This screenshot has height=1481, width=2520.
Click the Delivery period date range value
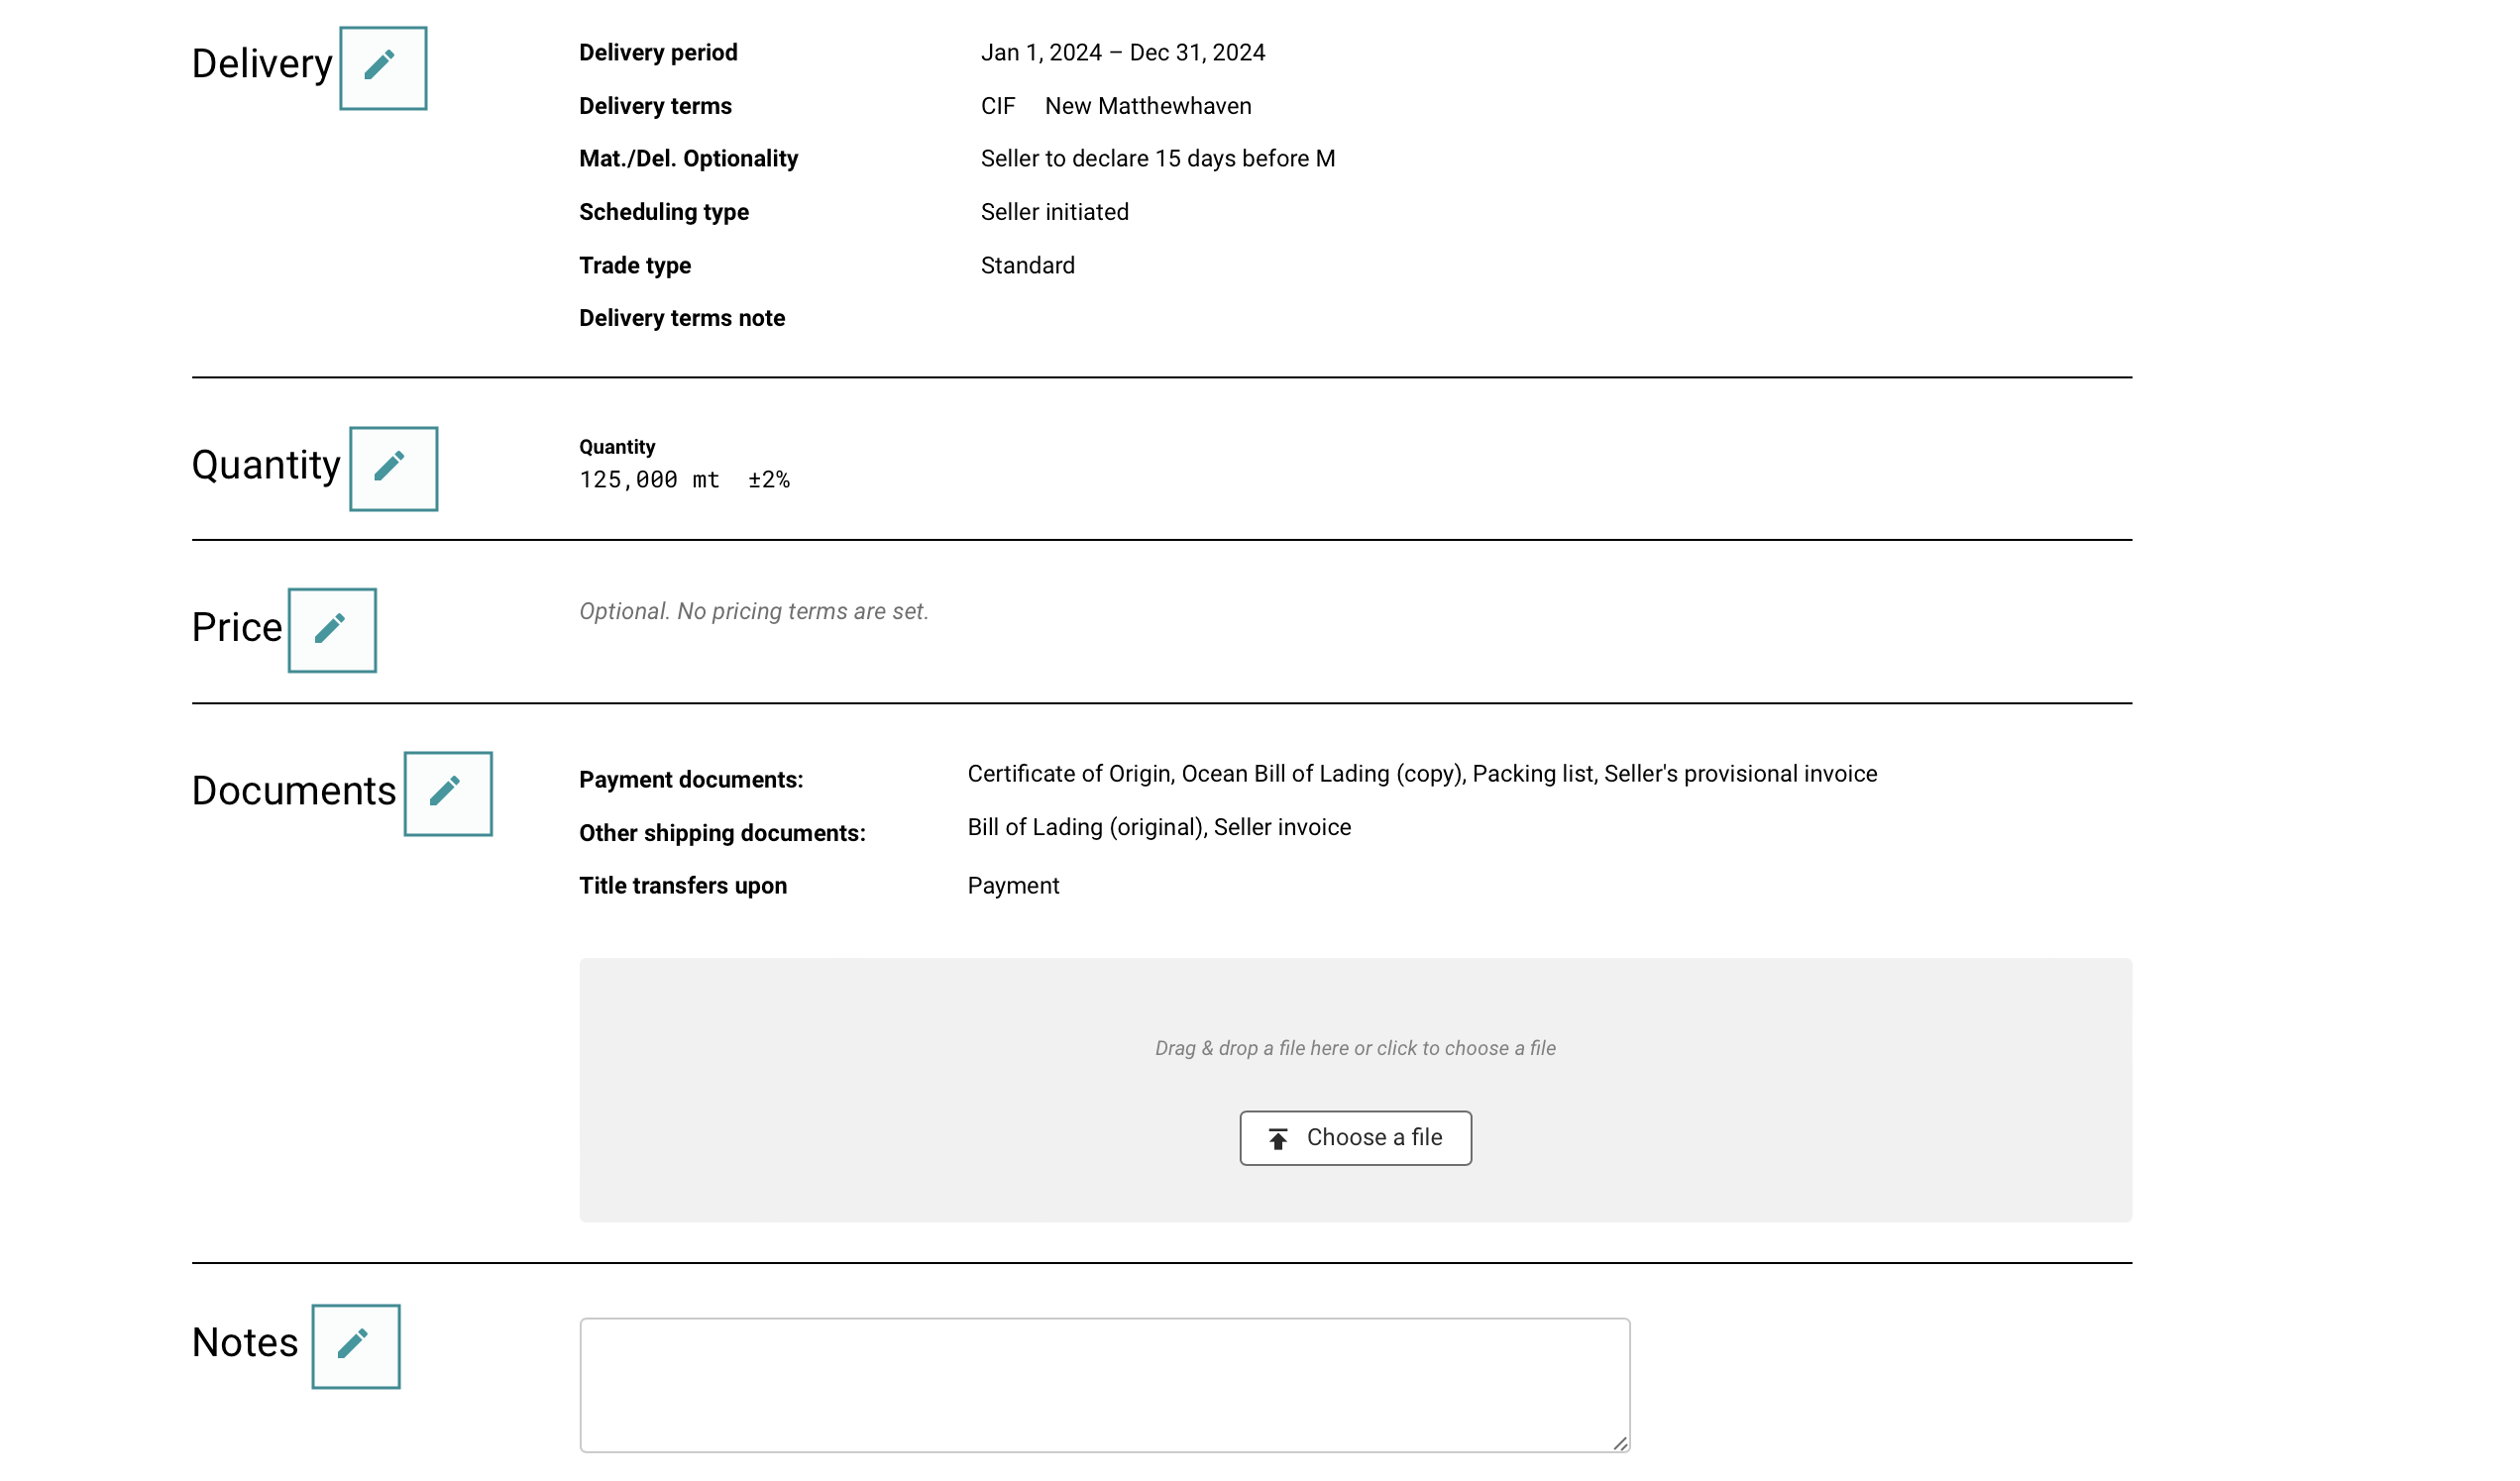click(1122, 53)
